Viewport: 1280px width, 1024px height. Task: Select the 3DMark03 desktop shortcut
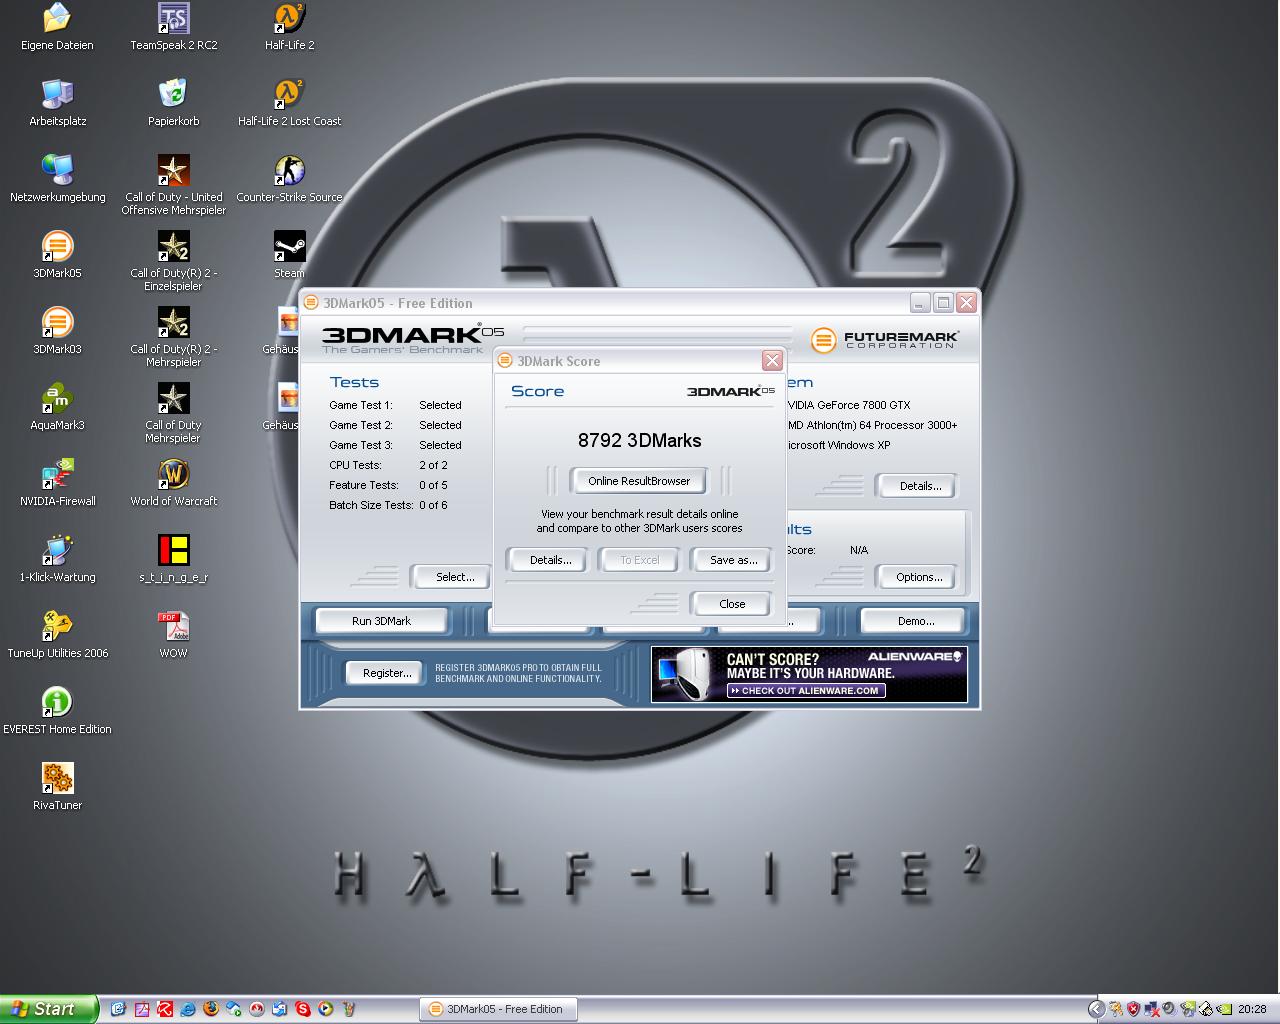coord(57,332)
